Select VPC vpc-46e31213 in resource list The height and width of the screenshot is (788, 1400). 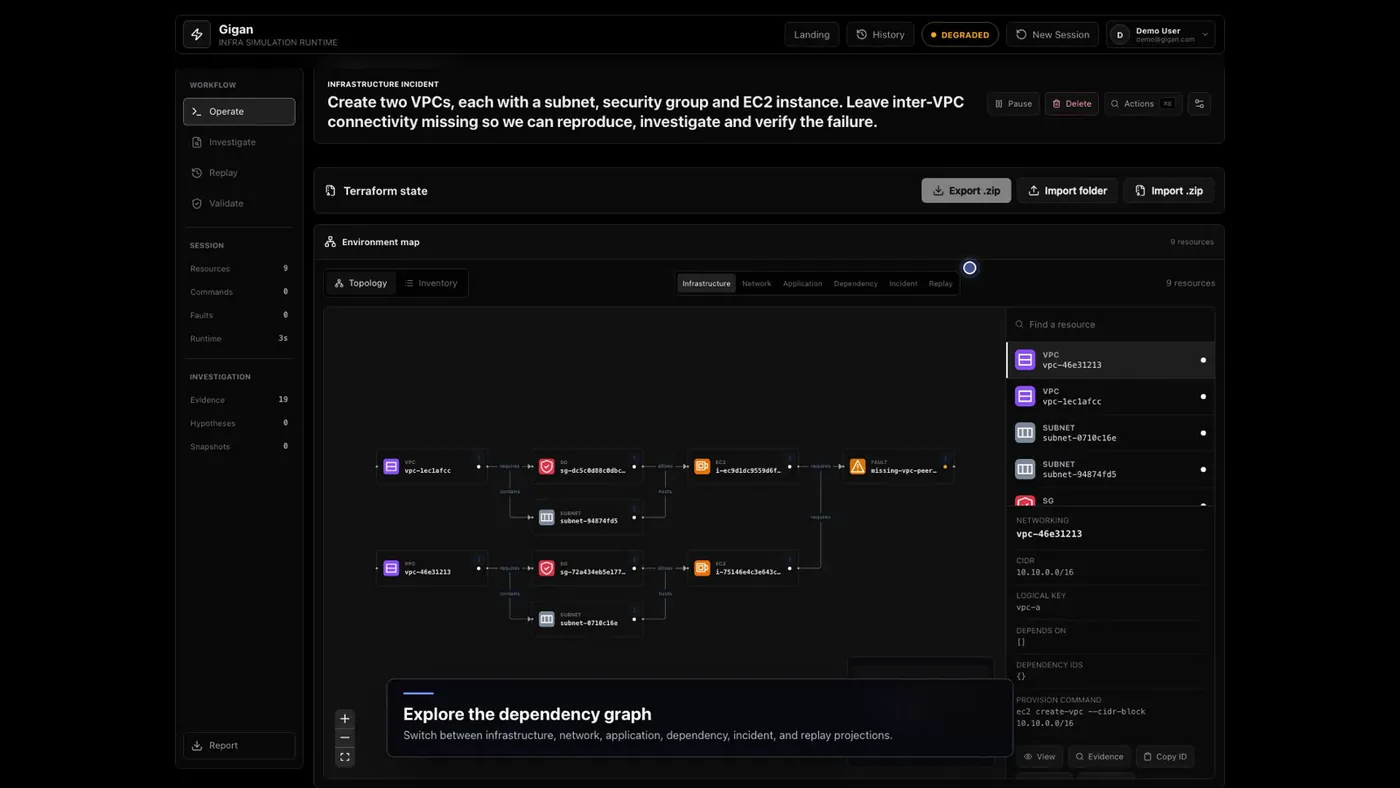[x=1110, y=360]
